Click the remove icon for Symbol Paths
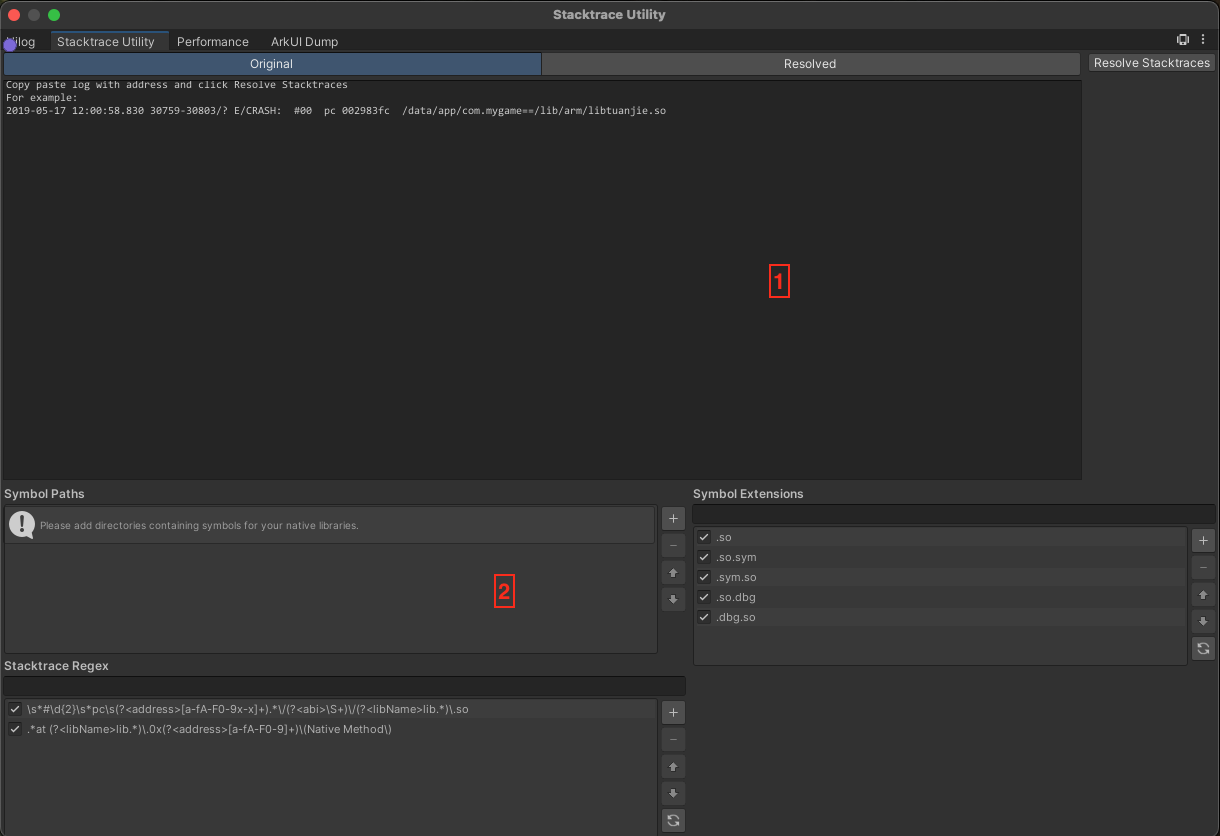This screenshot has height=836, width=1220. [x=672, y=545]
